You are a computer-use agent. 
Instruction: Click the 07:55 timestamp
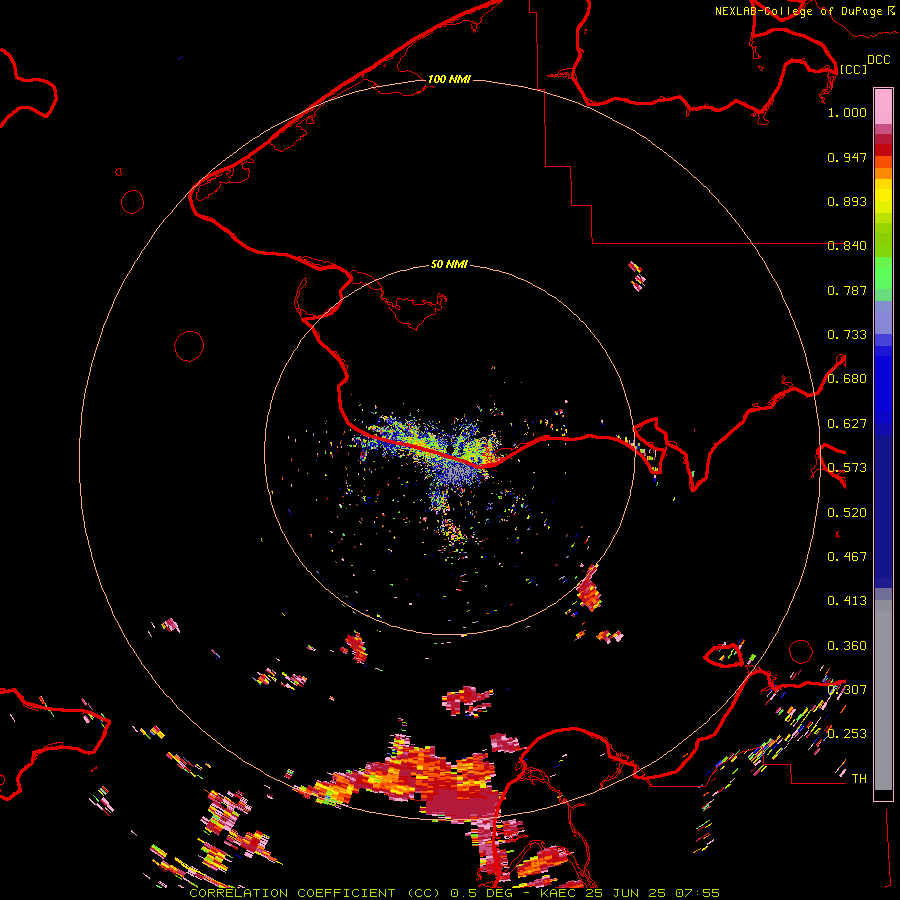pyautogui.click(x=697, y=893)
